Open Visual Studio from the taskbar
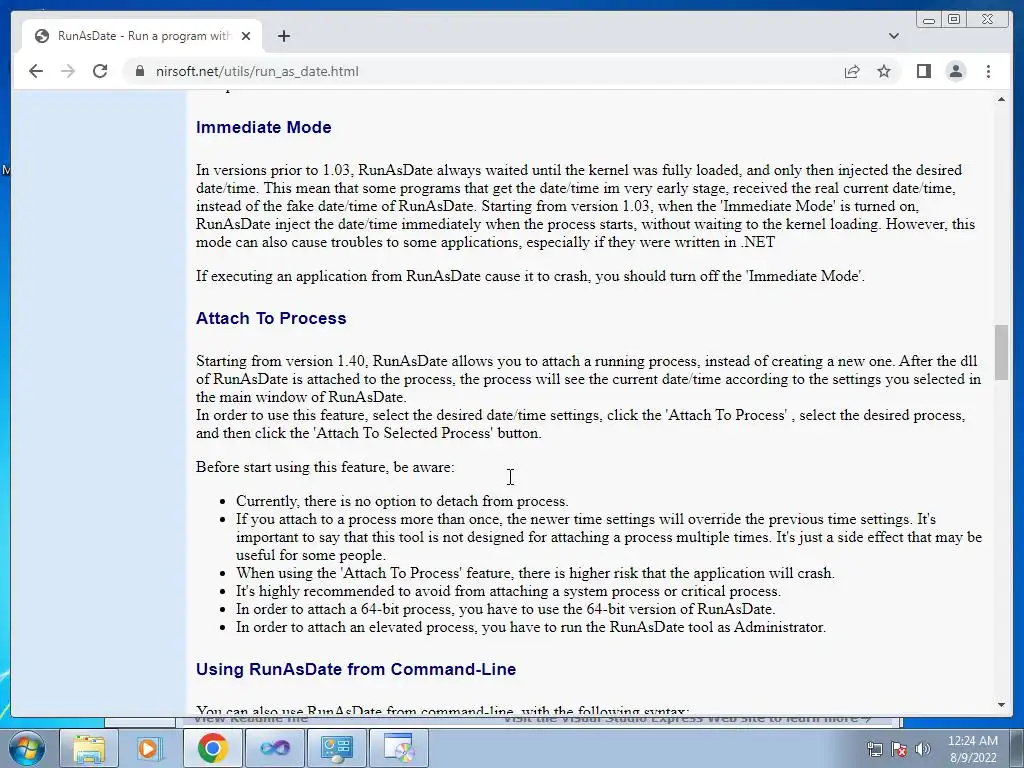1024x768 pixels. [x=274, y=748]
